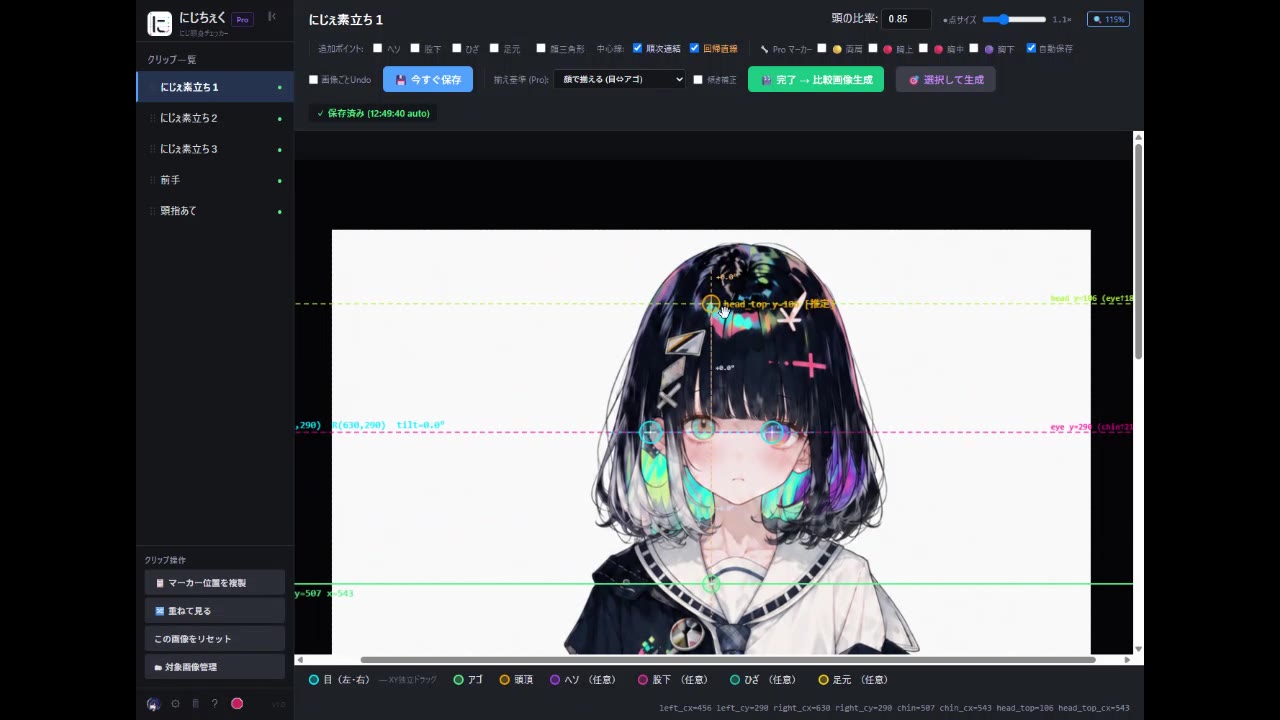Click 完了 → 比較画像生成 button
Viewport: 1280px width, 720px height.
point(816,79)
